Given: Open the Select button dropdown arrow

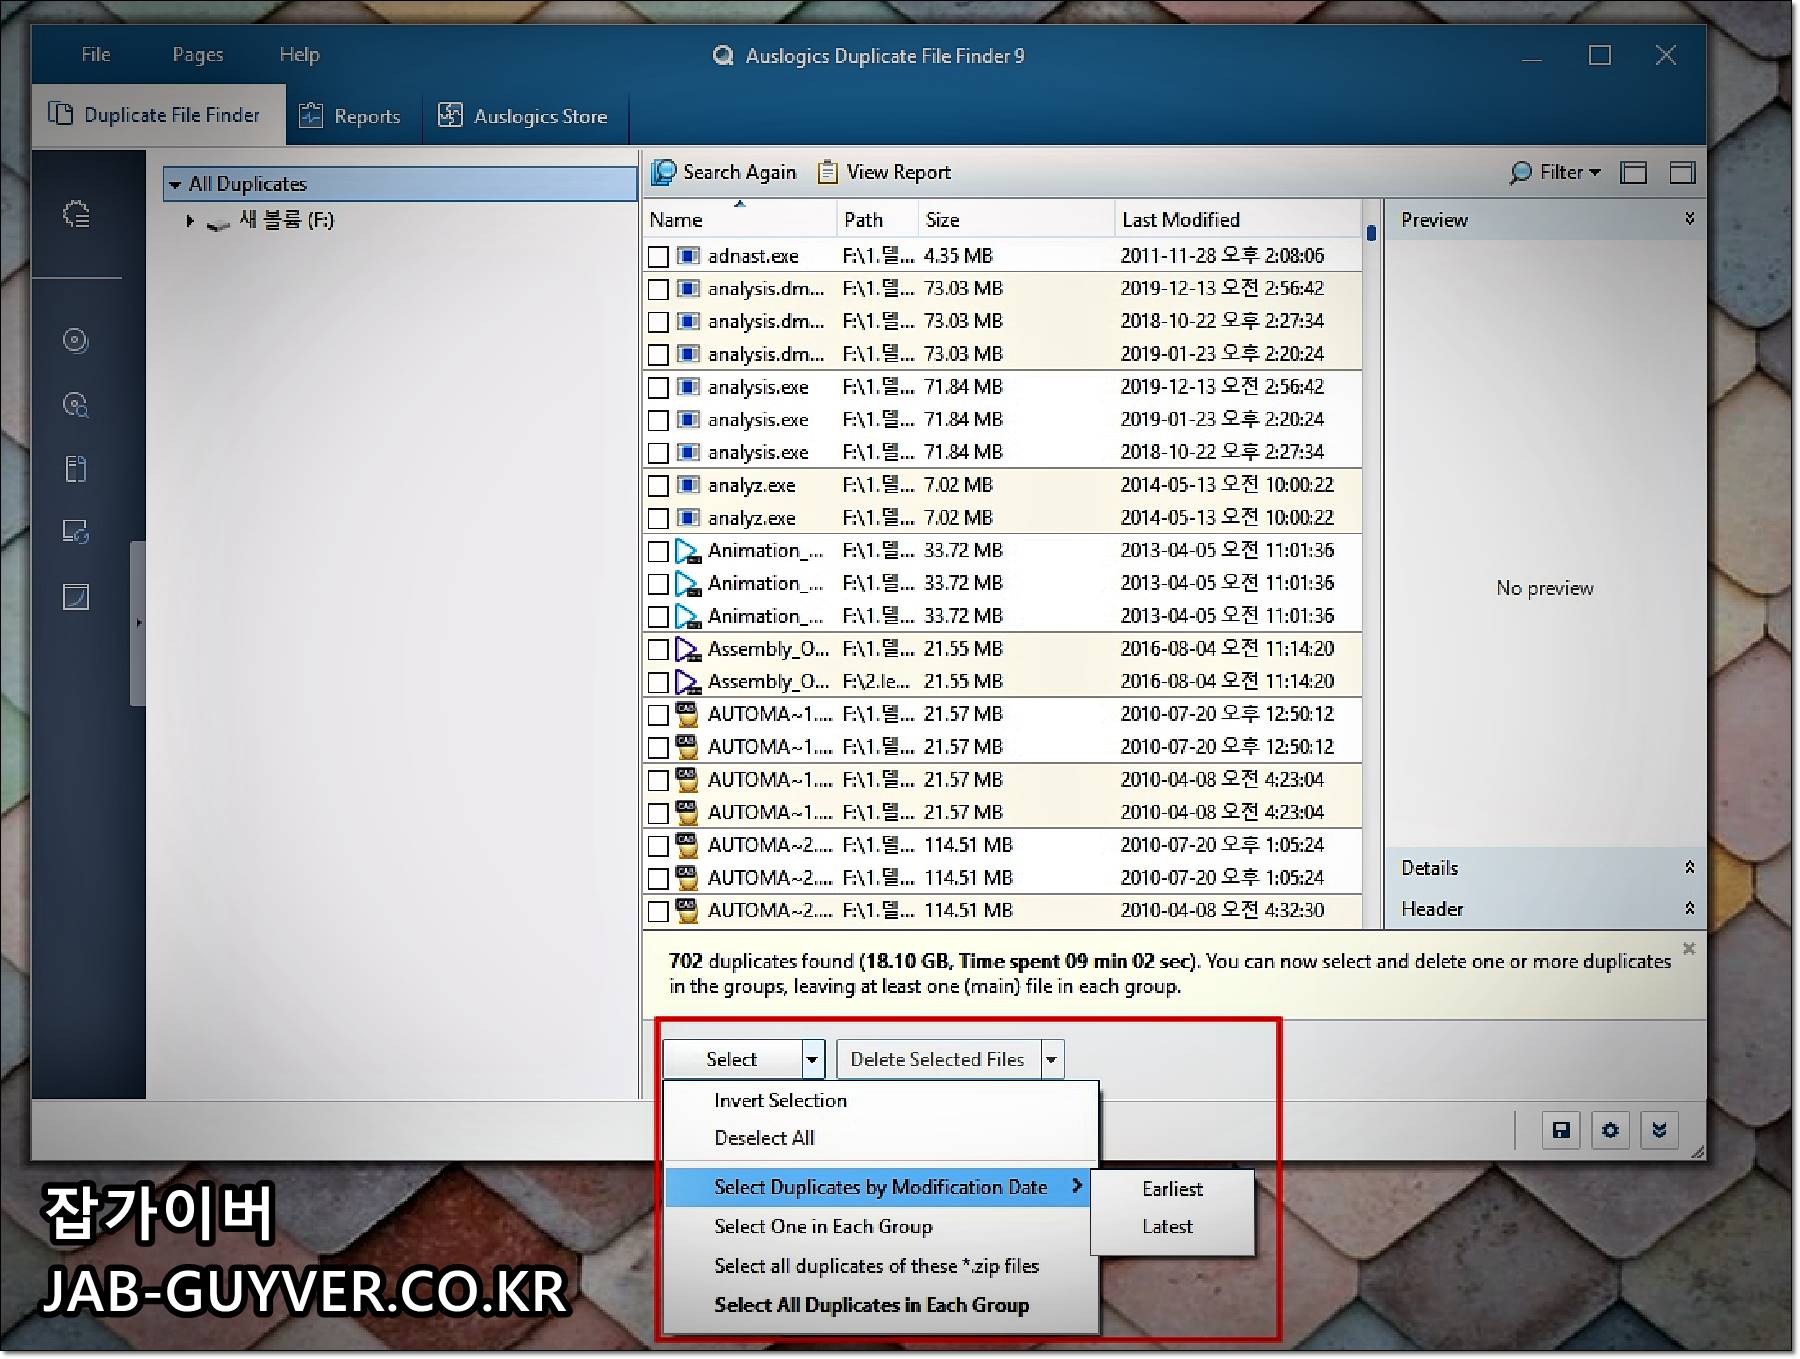Looking at the screenshot, I should pos(813,1059).
